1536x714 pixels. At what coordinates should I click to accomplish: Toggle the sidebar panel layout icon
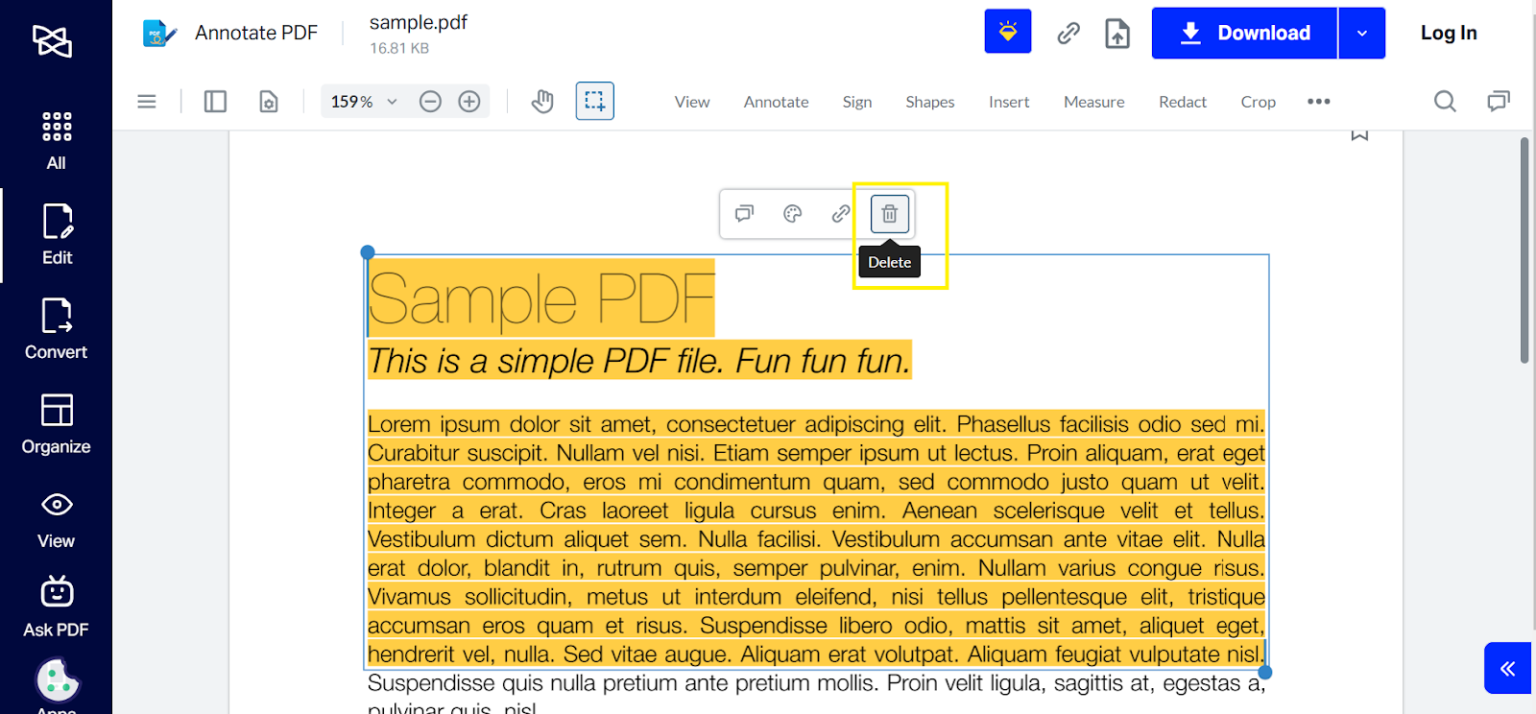pyautogui.click(x=215, y=100)
